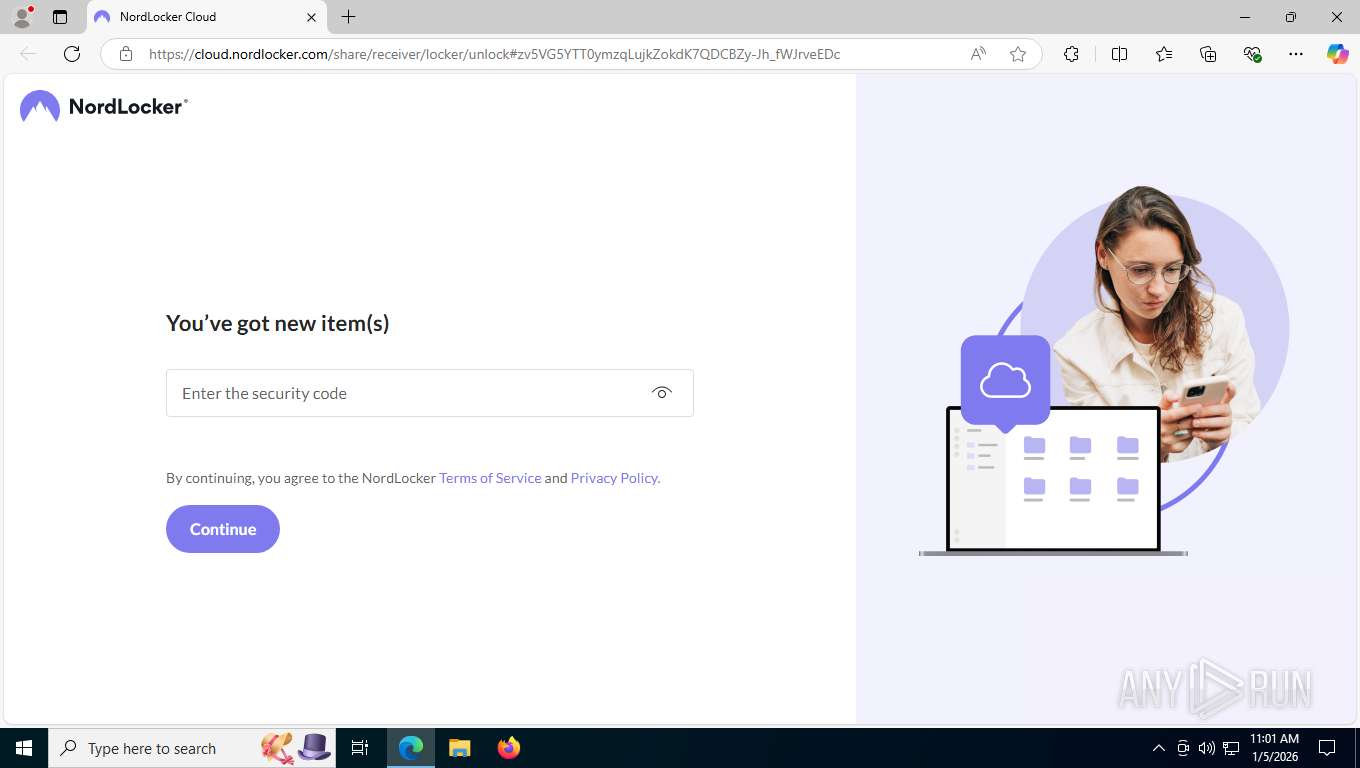Image resolution: width=1360 pixels, height=768 pixels.
Task: Click the Meet Now tray icon
Action: tap(1183, 748)
